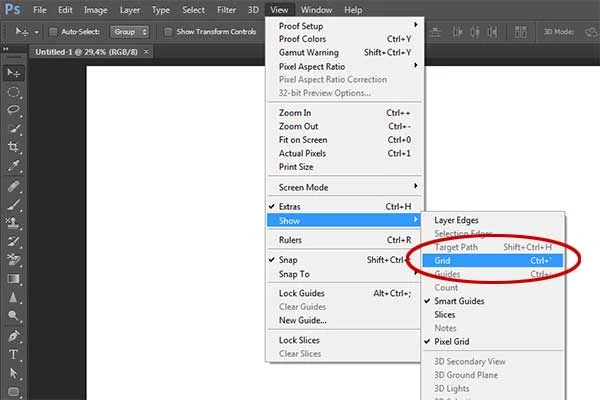Select the History Brush tool
This screenshot has height=400, width=600.
point(14,242)
